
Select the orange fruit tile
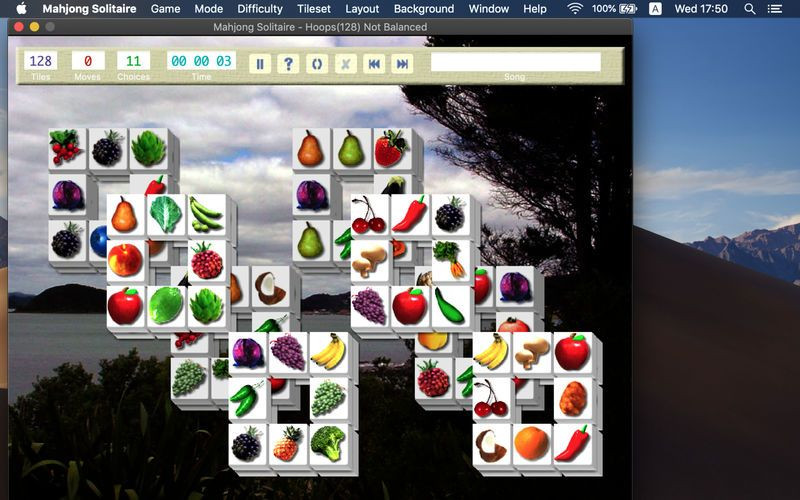[532, 444]
